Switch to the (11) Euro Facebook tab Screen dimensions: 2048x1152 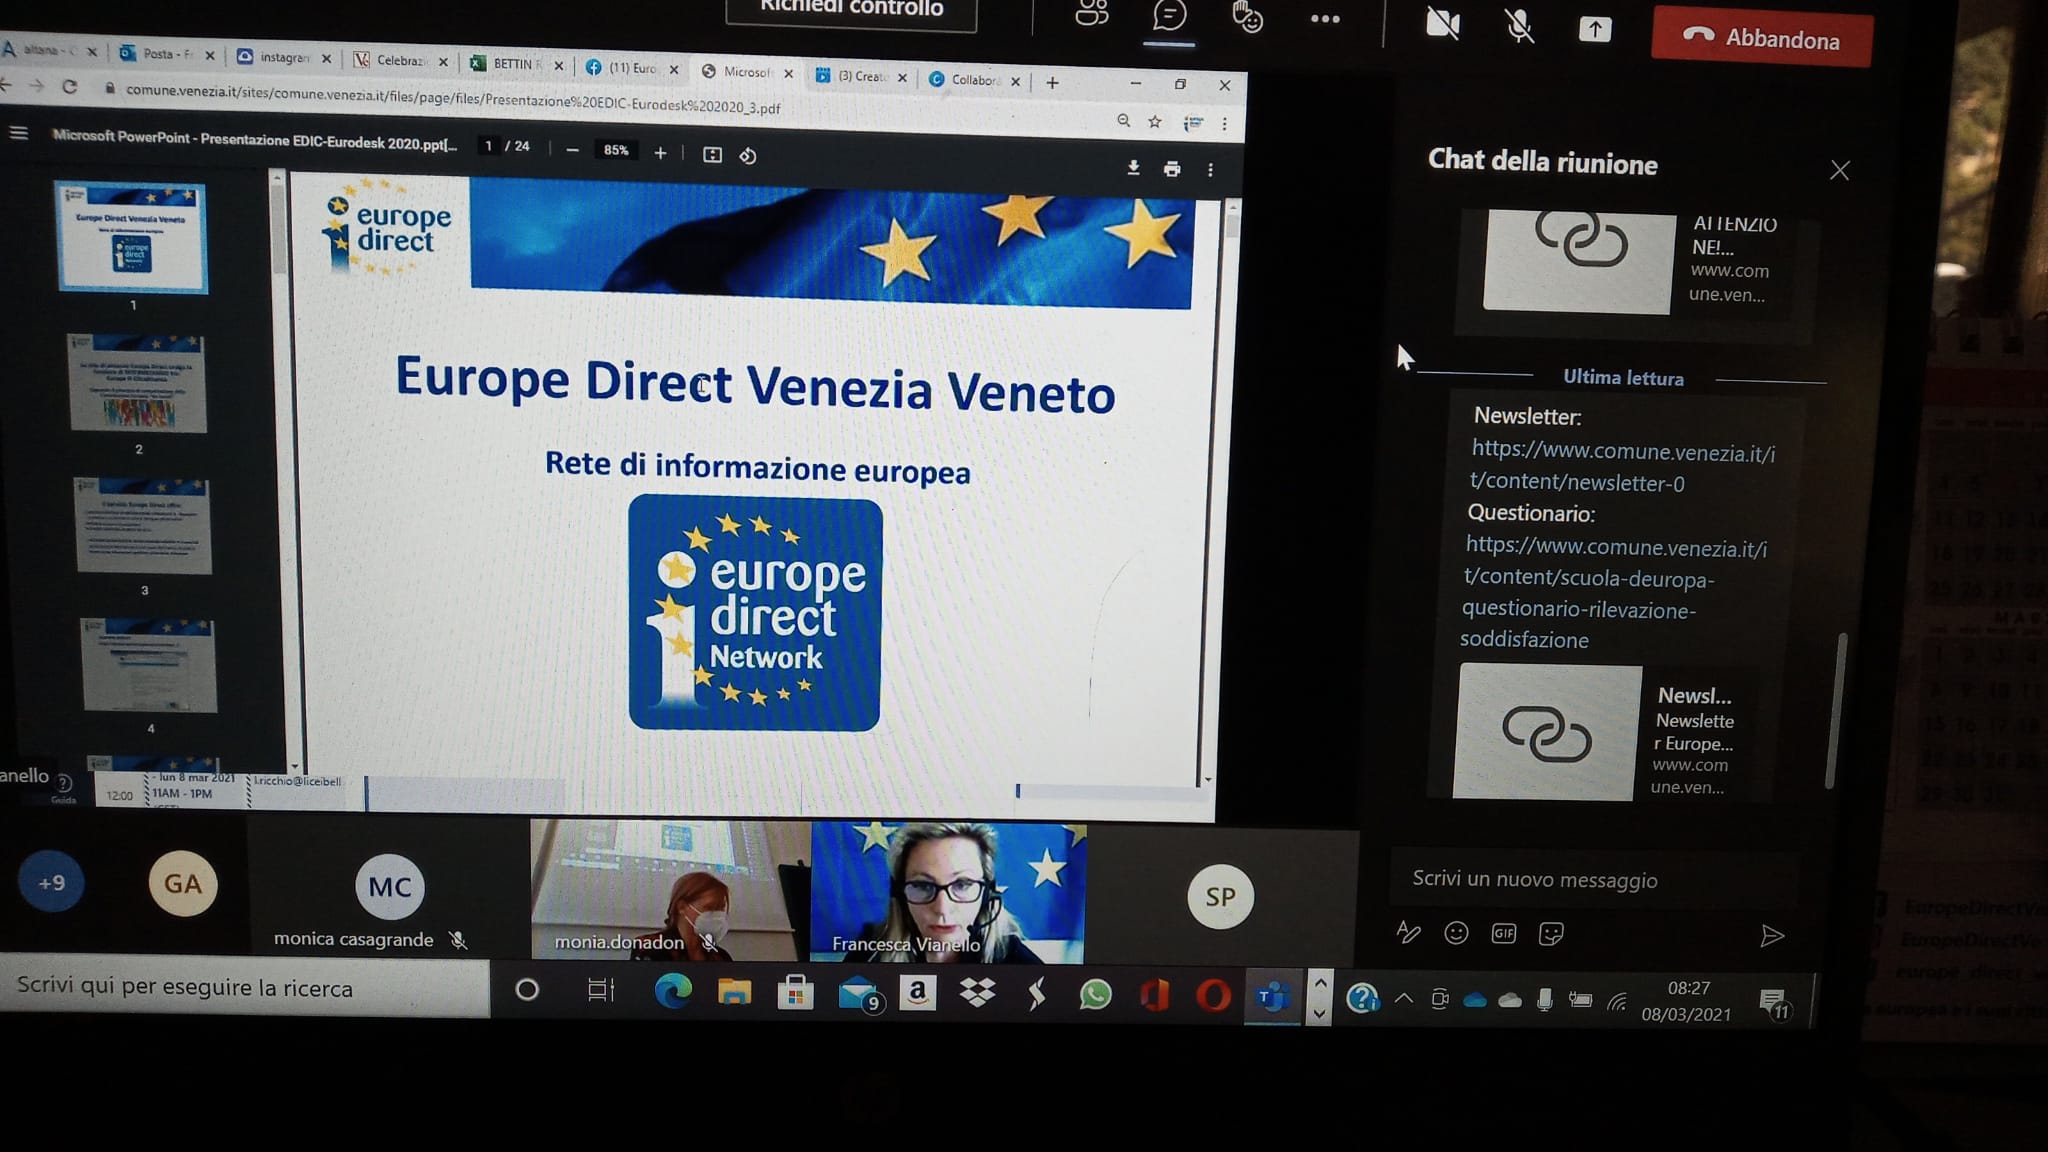(630, 67)
